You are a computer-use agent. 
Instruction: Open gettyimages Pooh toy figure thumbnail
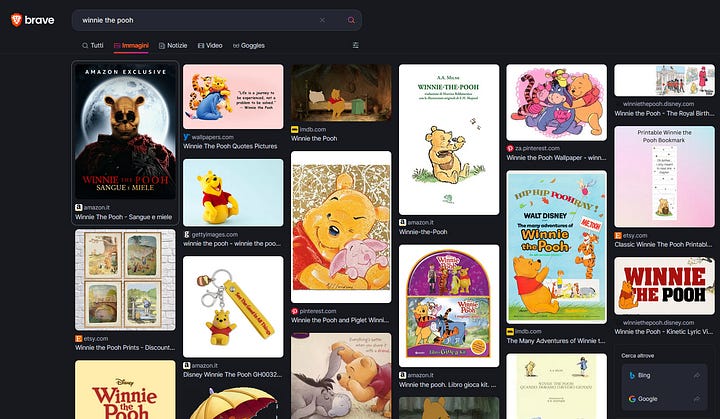(x=233, y=193)
